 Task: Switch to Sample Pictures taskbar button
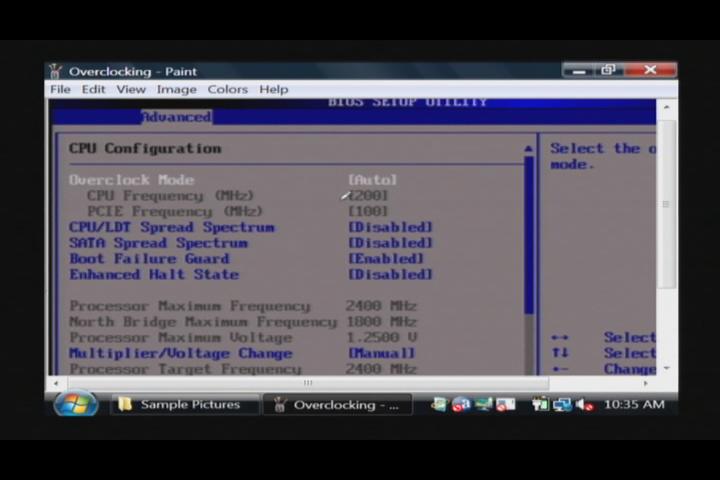(185, 405)
